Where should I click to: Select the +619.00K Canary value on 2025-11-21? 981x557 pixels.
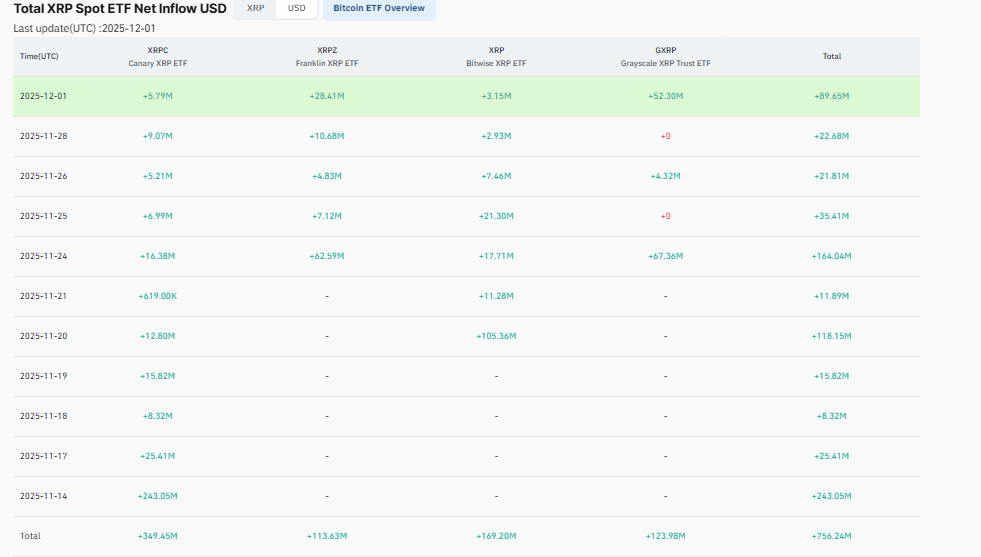(157, 296)
